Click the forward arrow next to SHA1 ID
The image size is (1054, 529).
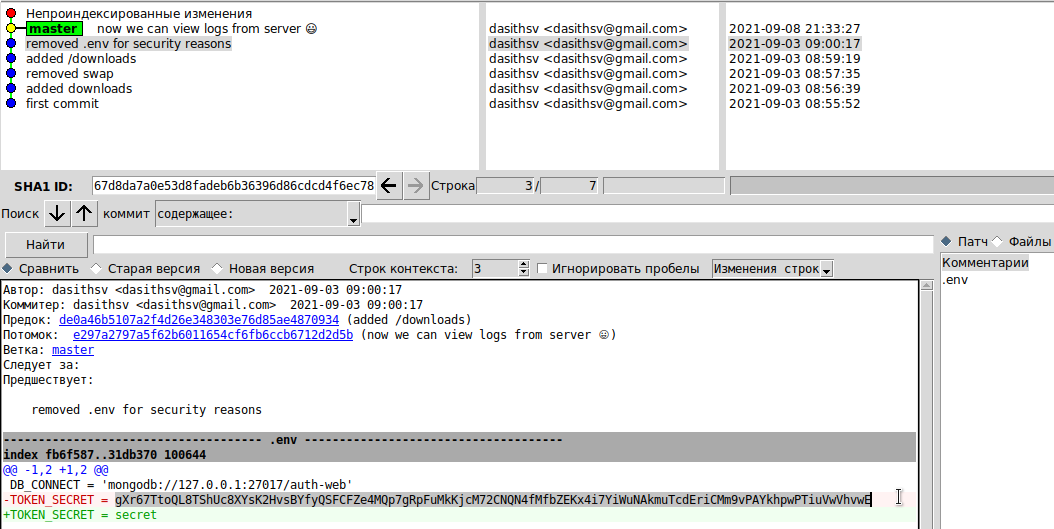(x=416, y=185)
